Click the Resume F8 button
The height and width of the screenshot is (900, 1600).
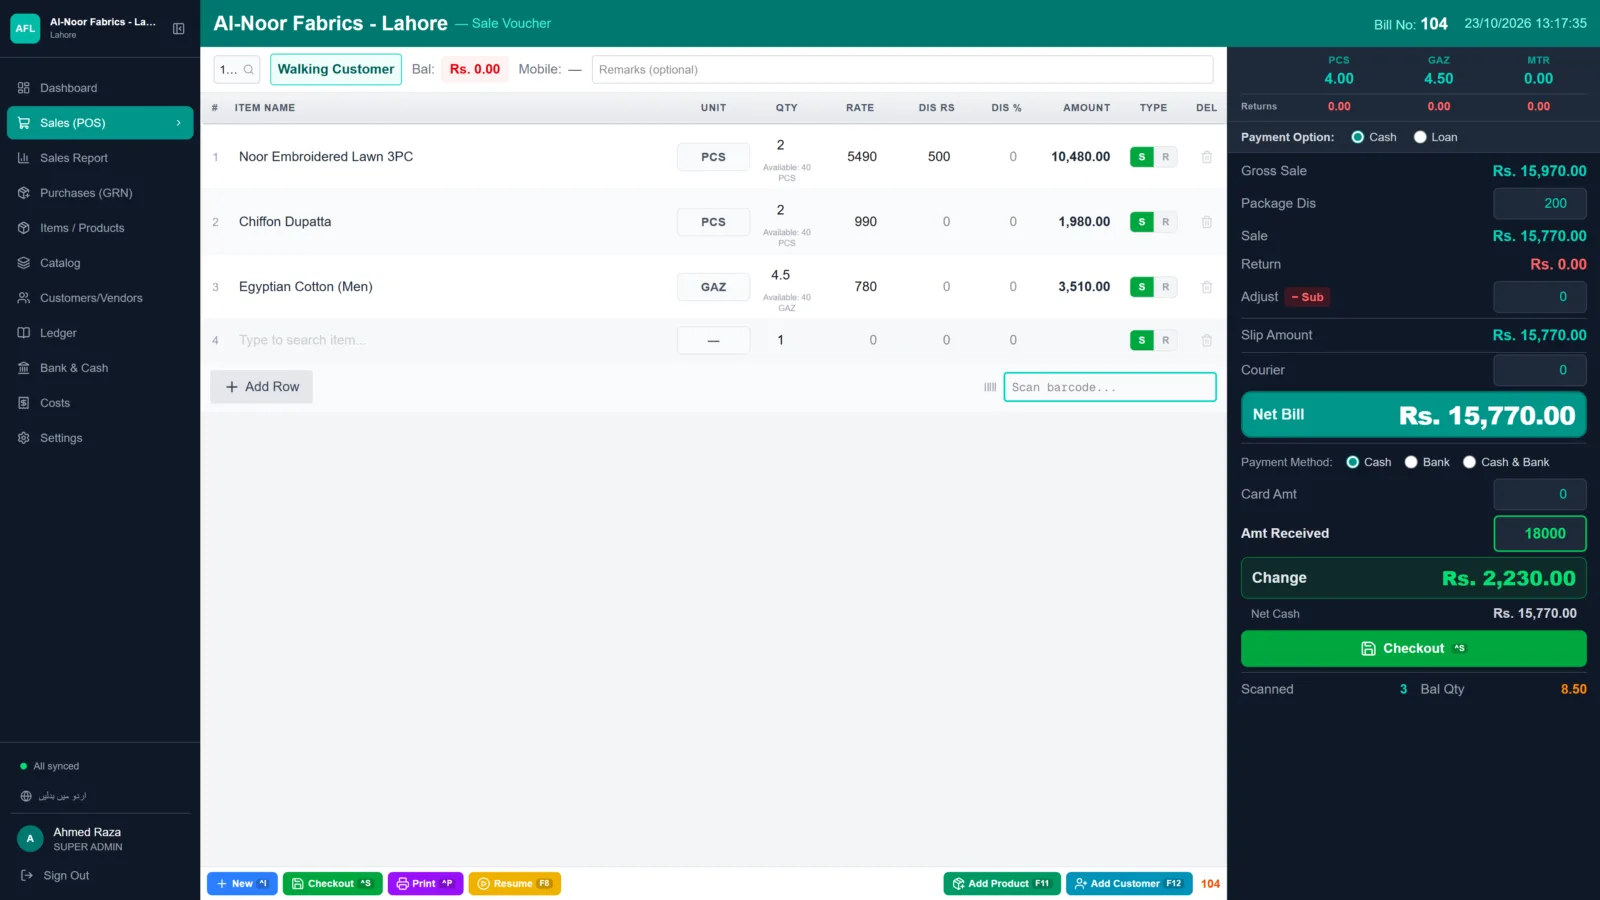click(514, 884)
